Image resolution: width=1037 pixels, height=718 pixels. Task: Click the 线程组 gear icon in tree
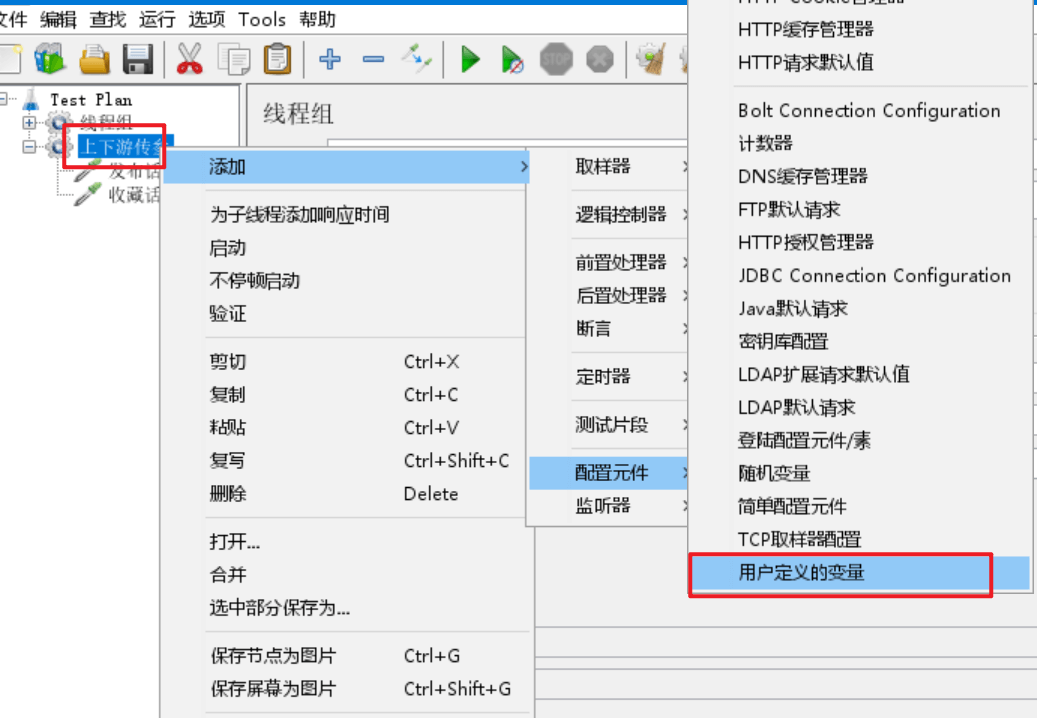click(x=58, y=122)
